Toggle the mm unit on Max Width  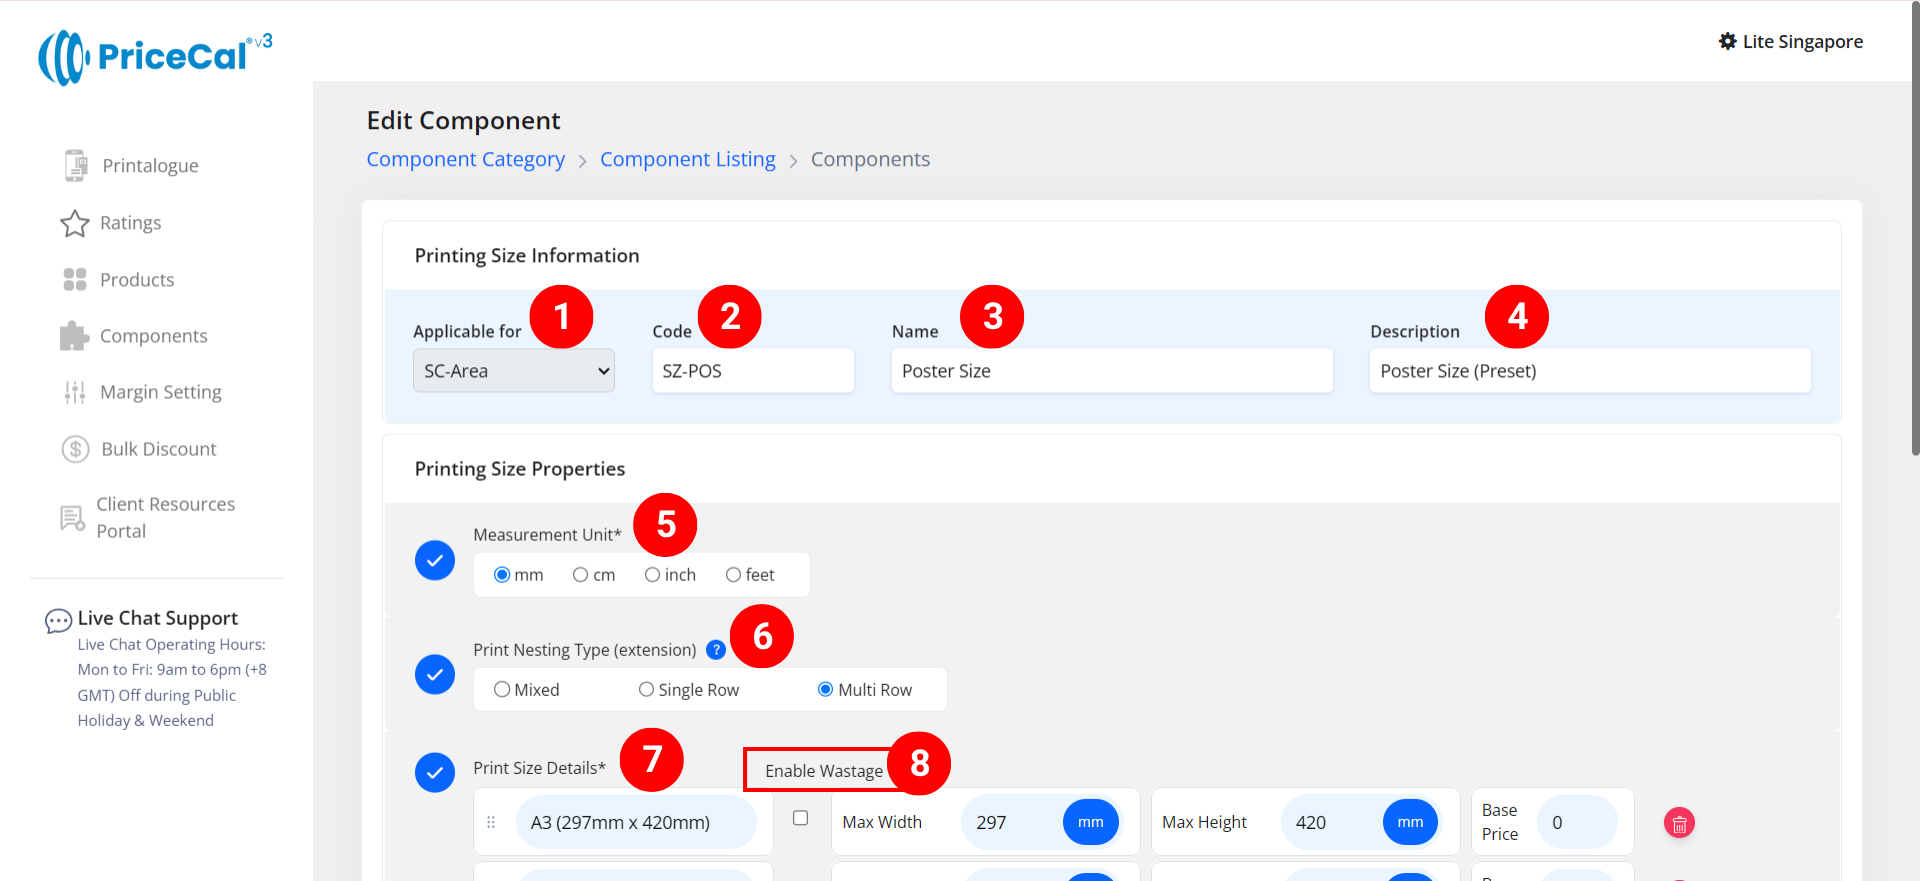tap(1090, 822)
